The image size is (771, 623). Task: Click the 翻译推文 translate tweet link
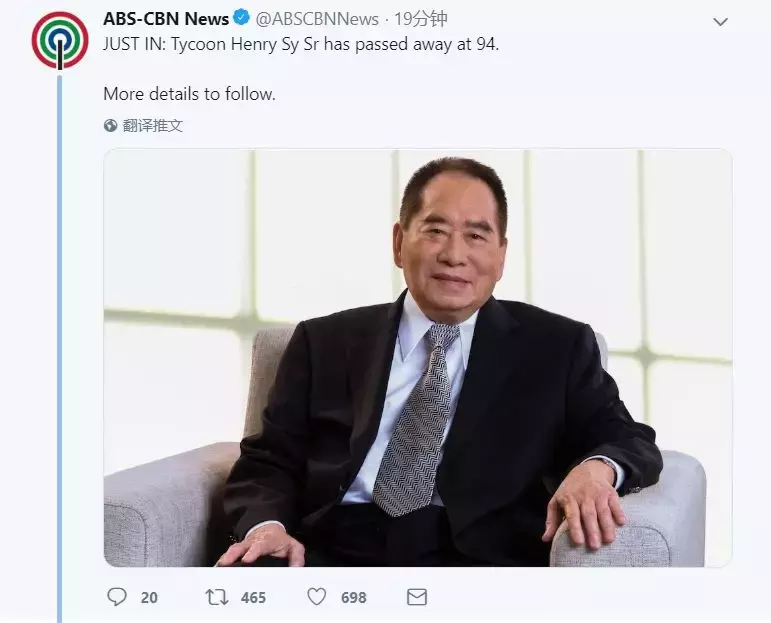point(152,126)
